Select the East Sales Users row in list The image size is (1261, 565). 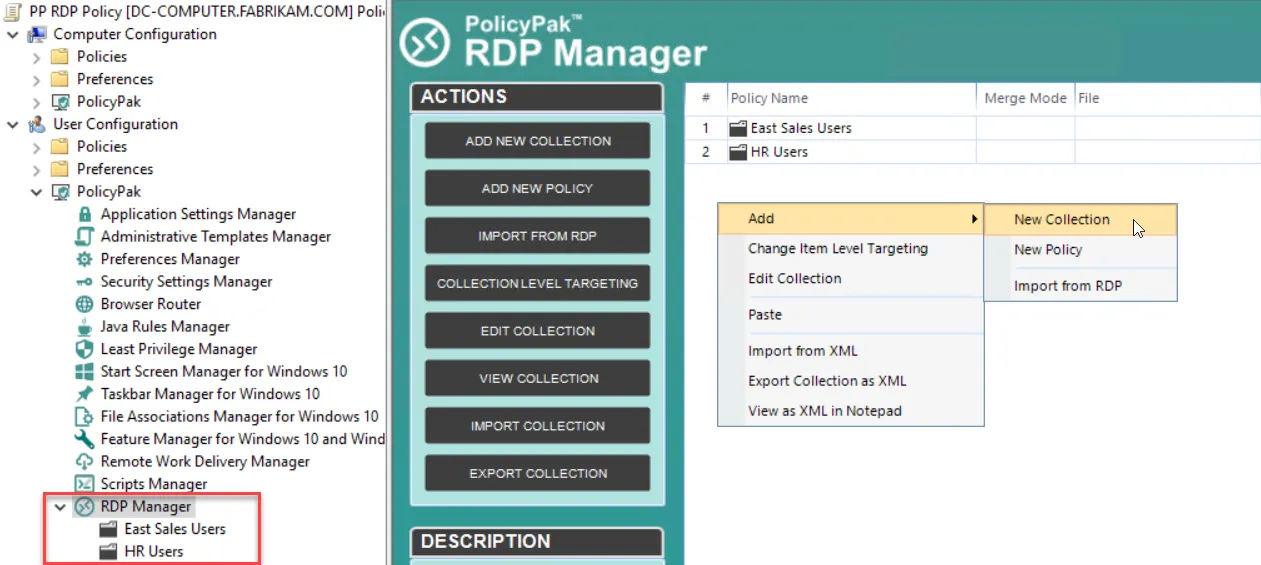point(973,128)
